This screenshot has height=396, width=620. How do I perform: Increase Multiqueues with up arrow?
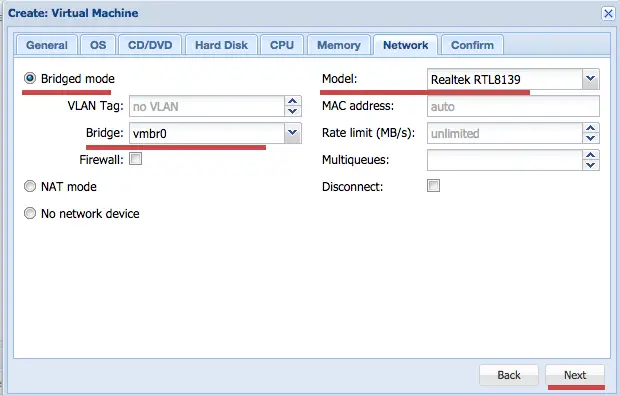[591, 155]
